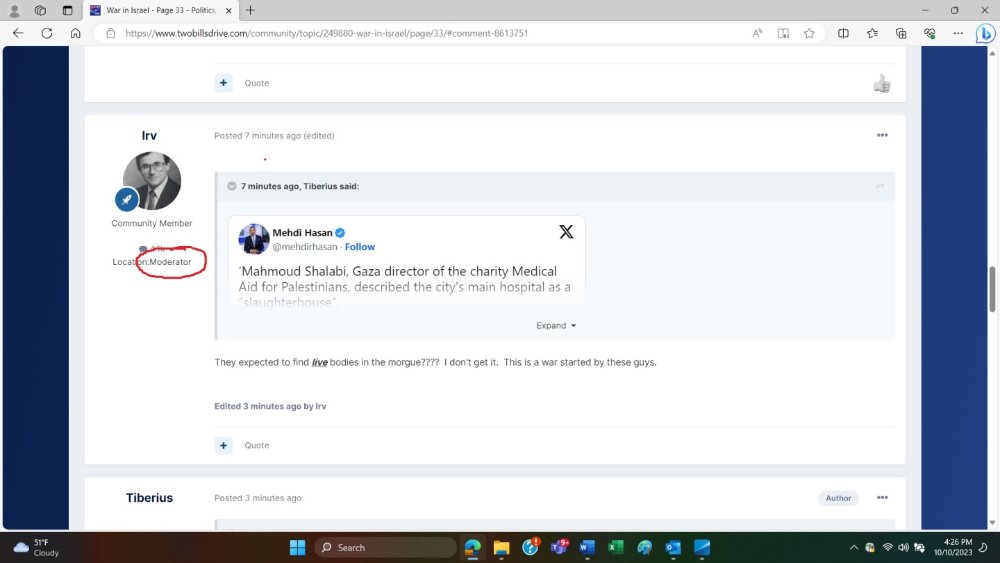1000x563 pixels.
Task: Open the Collections panel
Action: tap(901, 33)
